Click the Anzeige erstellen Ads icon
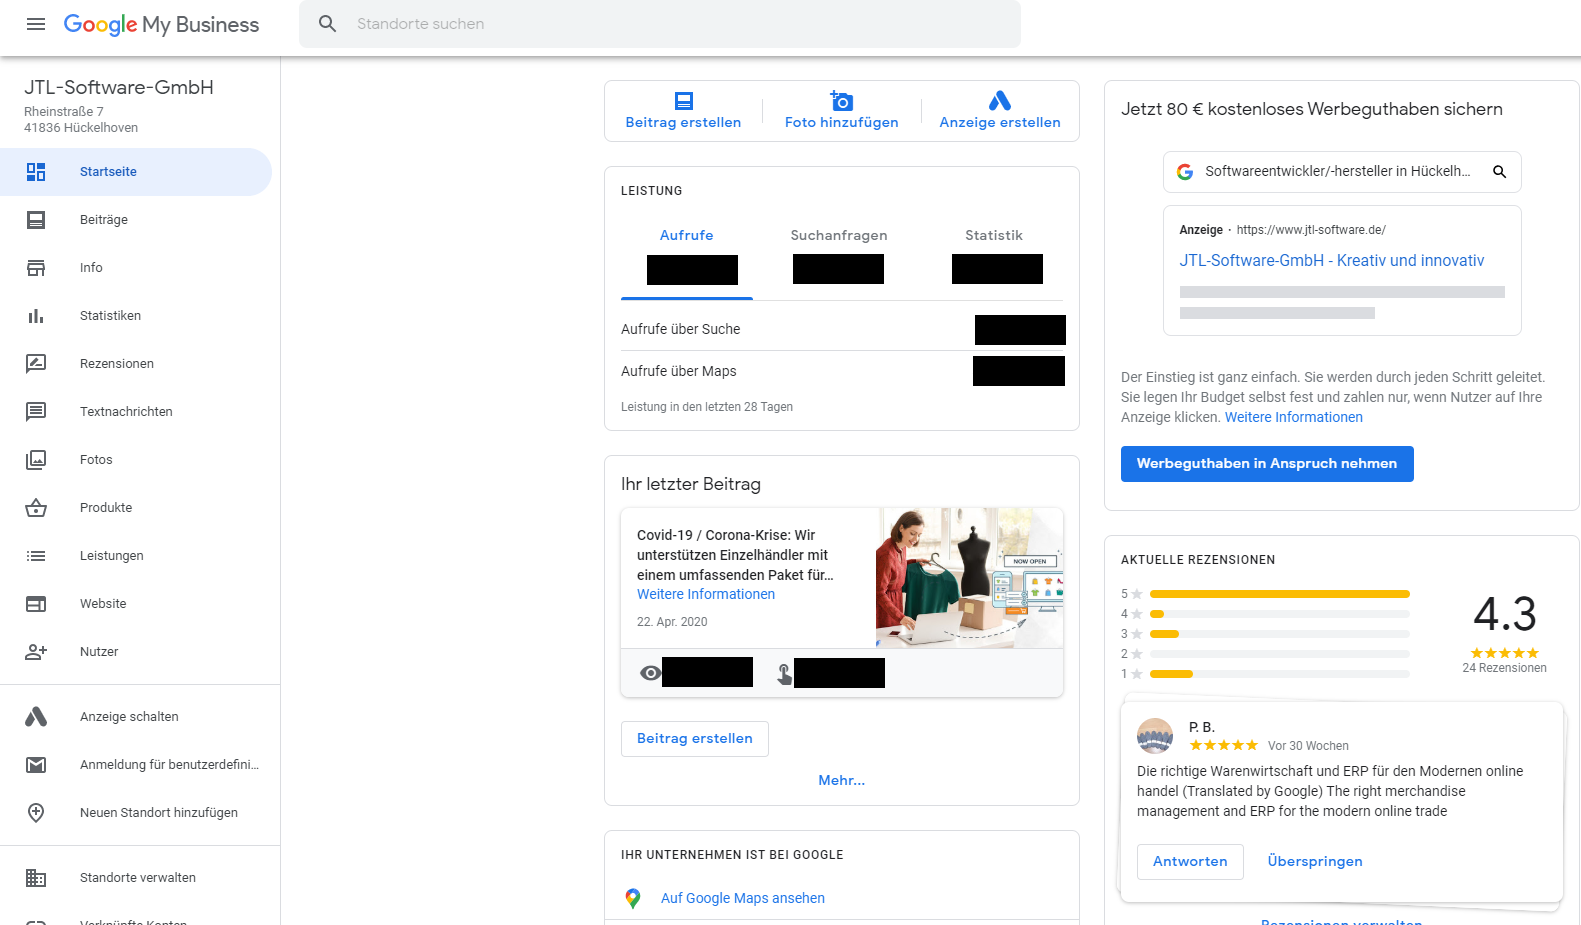1581x925 pixels. pyautogui.click(x=999, y=101)
